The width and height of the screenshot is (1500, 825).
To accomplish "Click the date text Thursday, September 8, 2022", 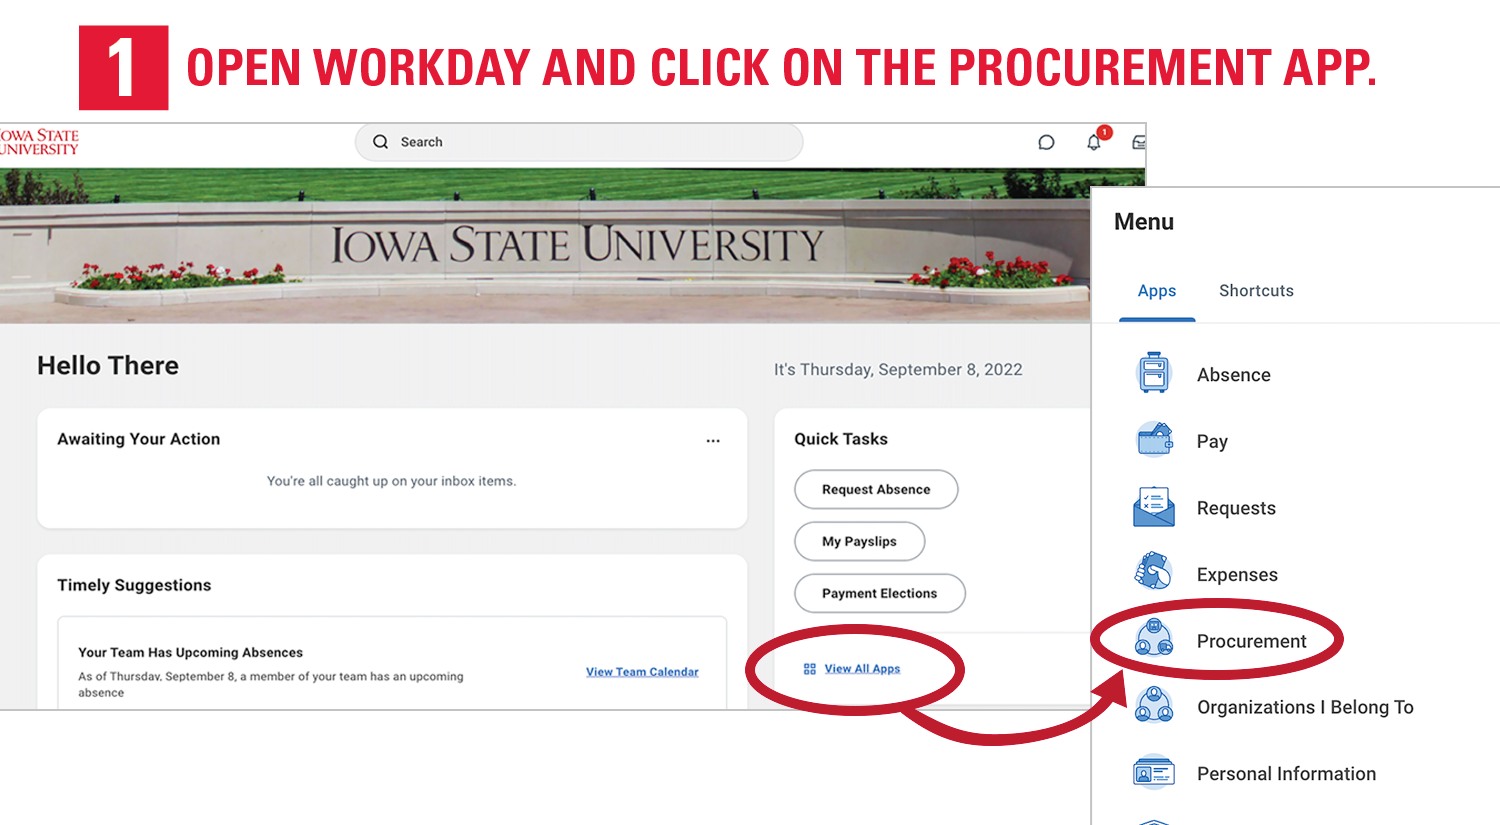I will (898, 370).
